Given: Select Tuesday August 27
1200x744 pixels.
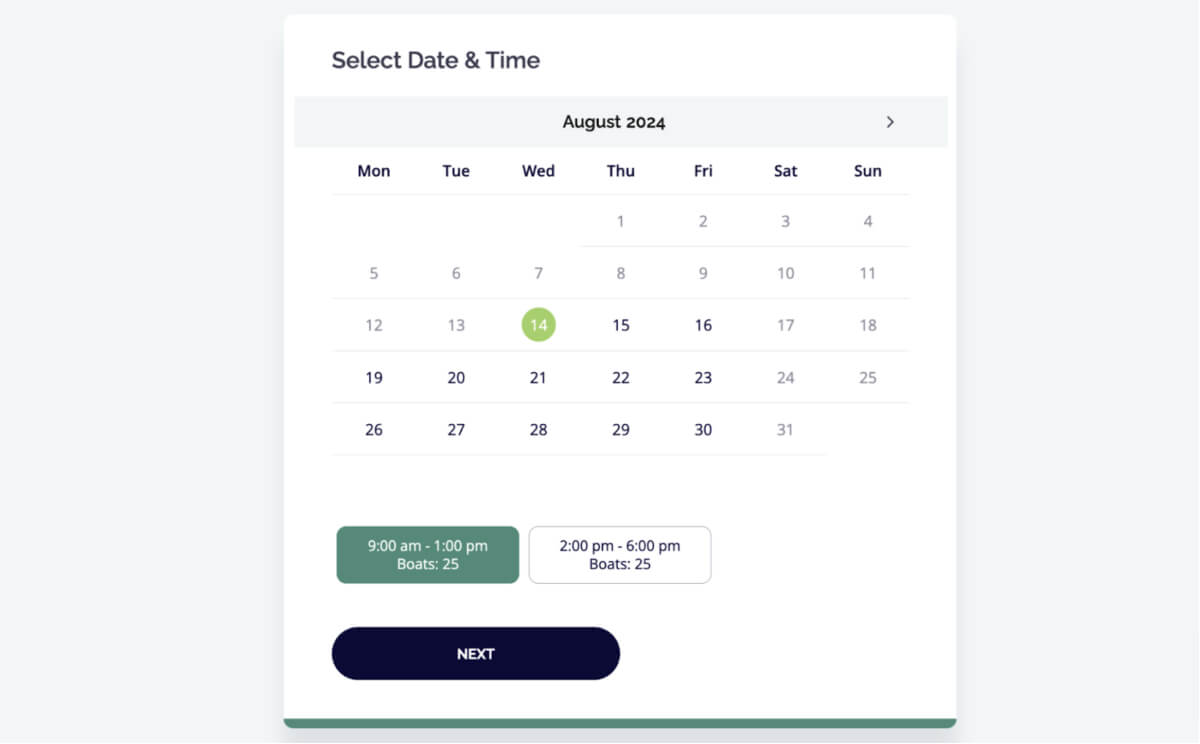Looking at the screenshot, I should tap(456, 429).
